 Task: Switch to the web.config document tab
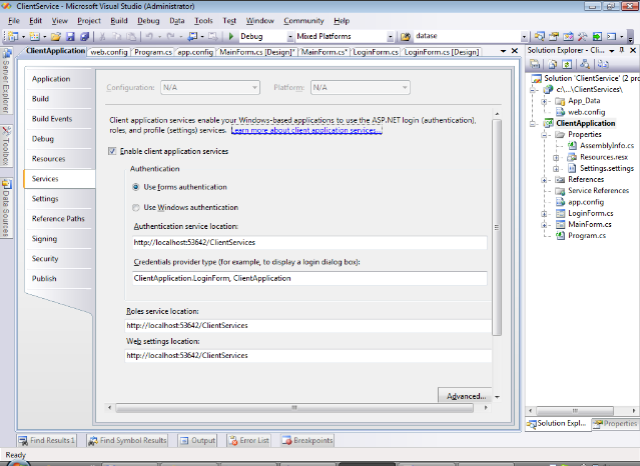109,52
